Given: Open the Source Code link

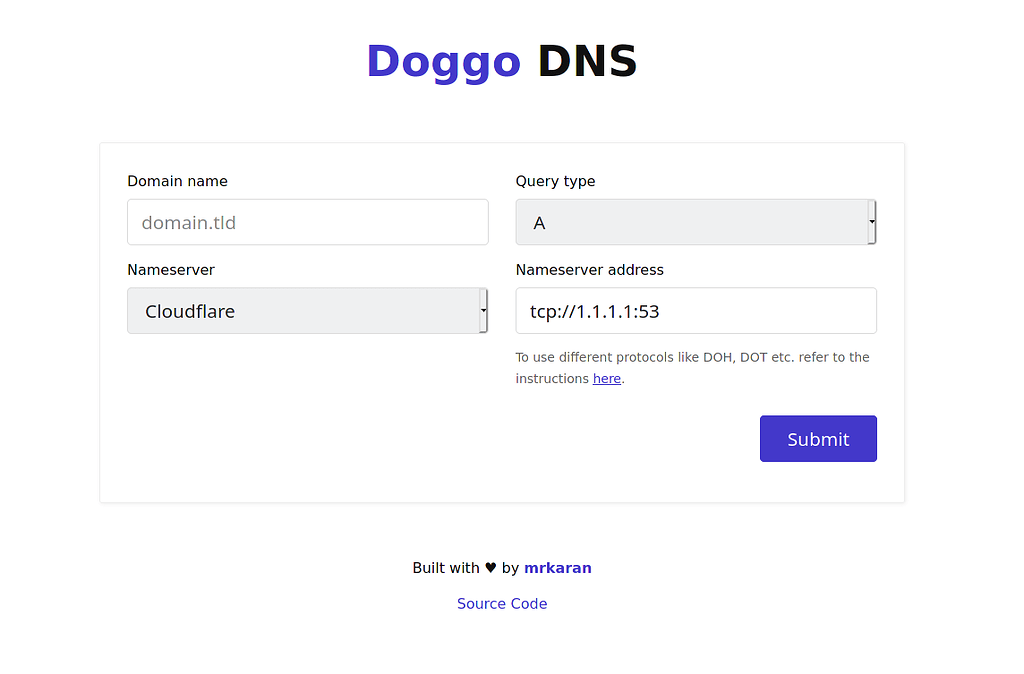Looking at the screenshot, I should click(x=502, y=604).
